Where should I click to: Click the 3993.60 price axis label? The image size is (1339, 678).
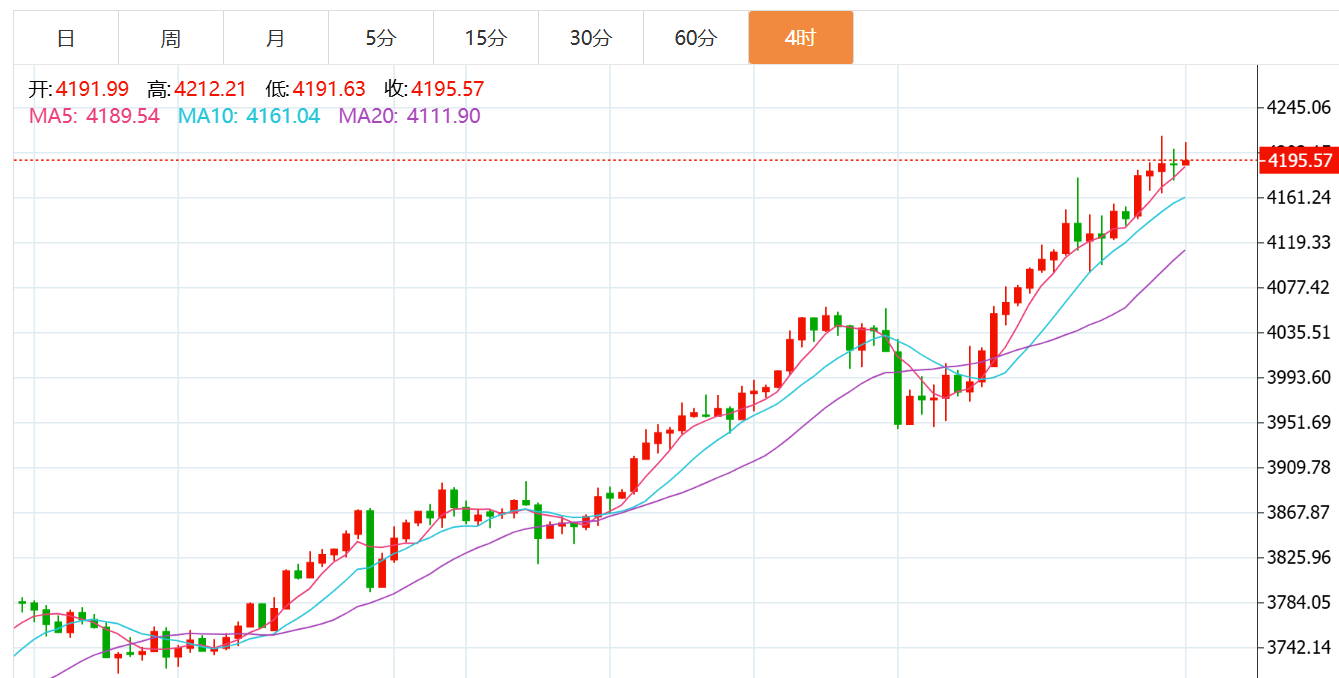(x=1298, y=377)
